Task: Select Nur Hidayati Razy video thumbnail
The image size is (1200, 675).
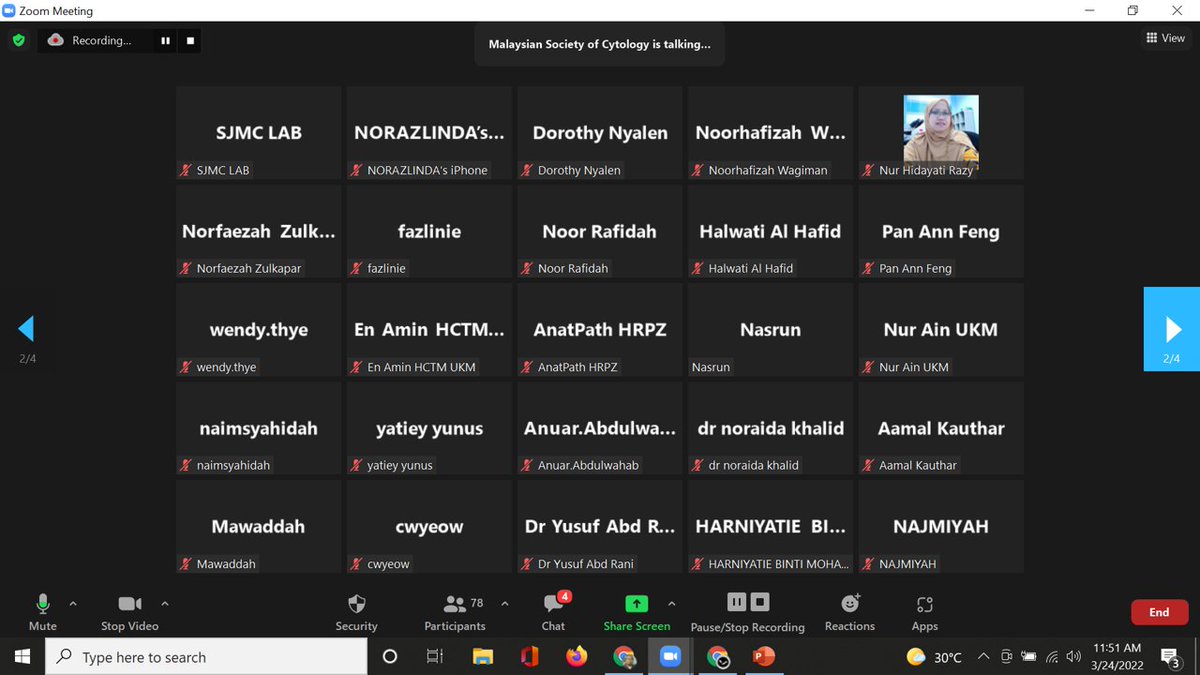Action: tap(941, 132)
